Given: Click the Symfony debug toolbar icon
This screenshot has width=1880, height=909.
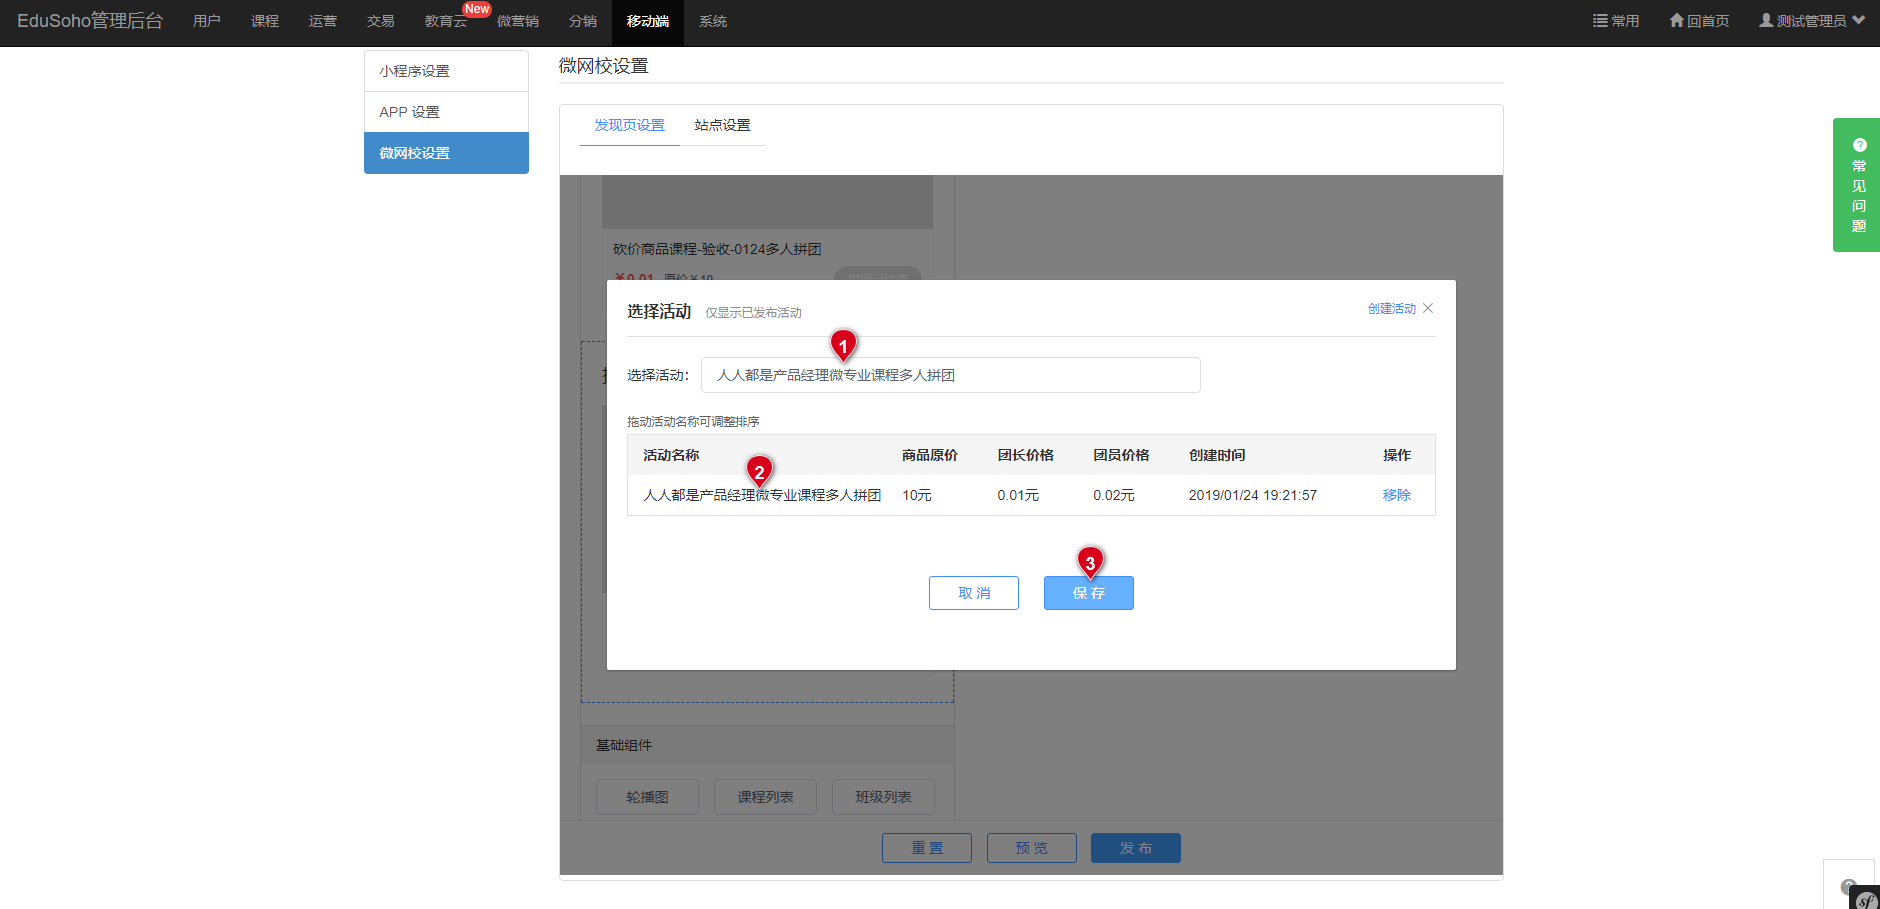Looking at the screenshot, I should (x=1865, y=899).
